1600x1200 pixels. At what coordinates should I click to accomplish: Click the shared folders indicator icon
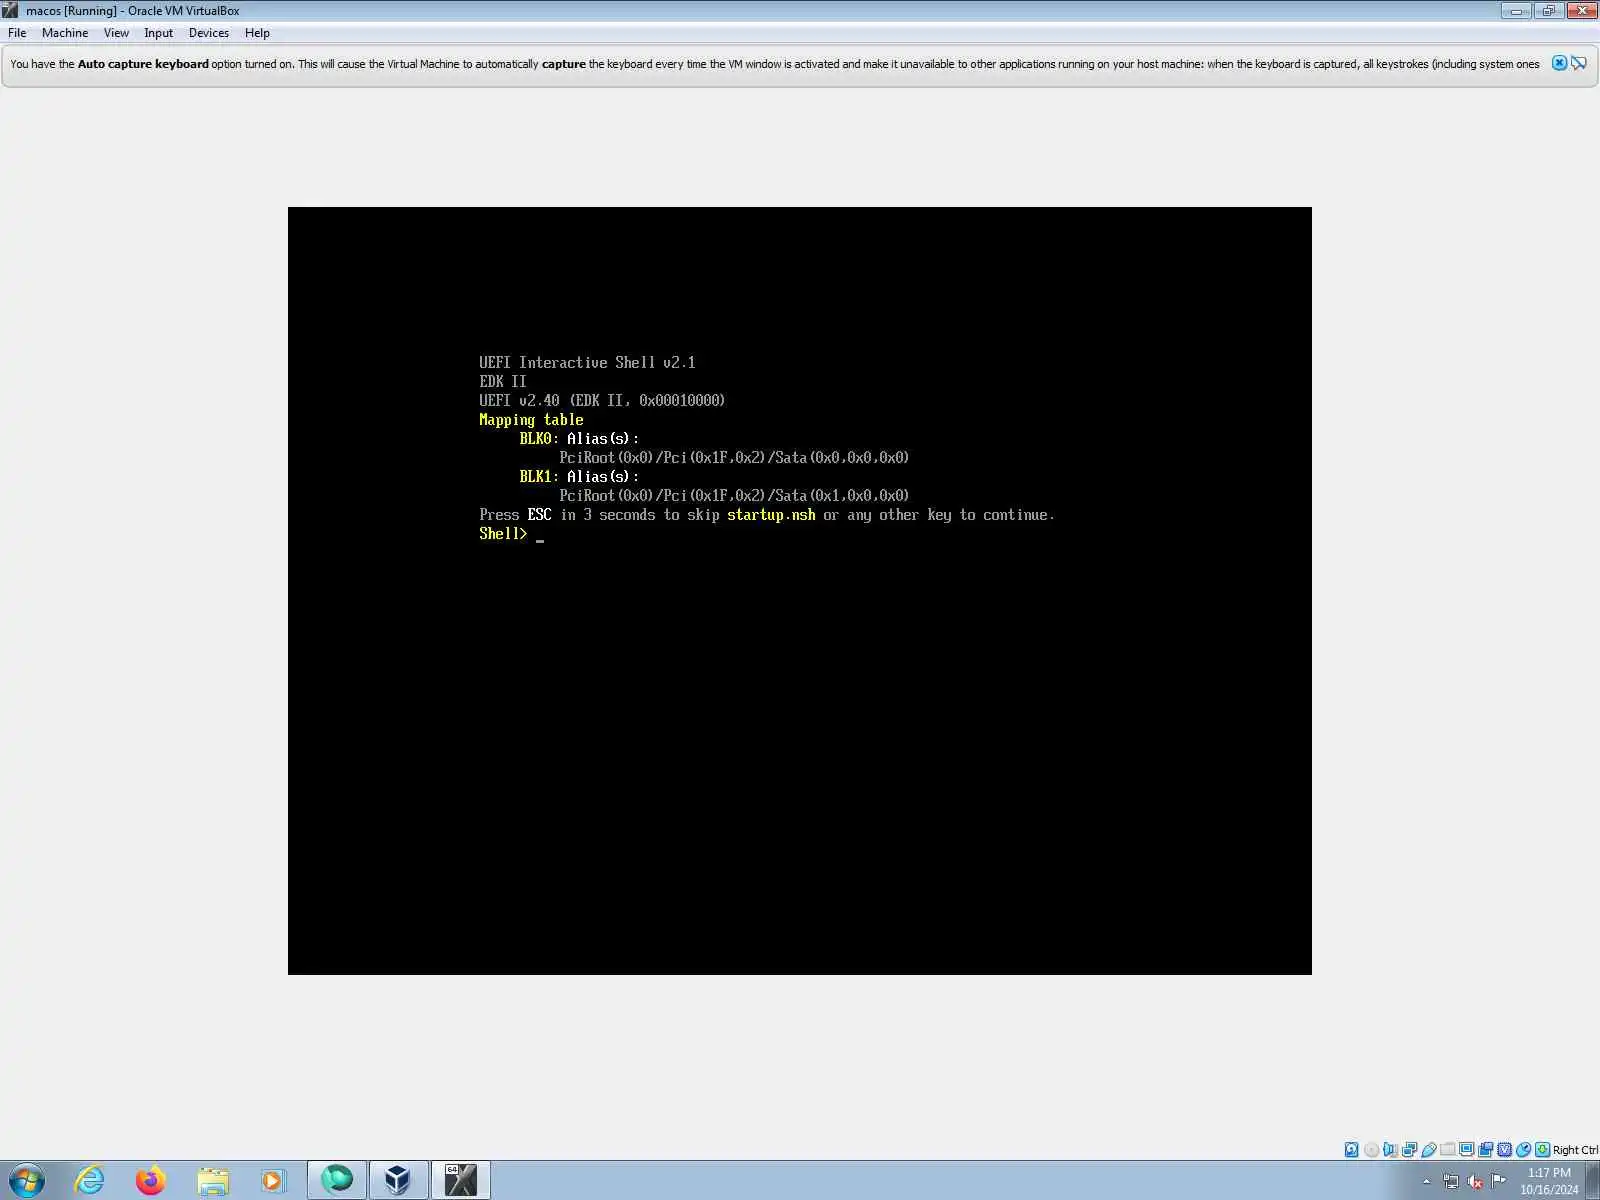point(1447,1149)
